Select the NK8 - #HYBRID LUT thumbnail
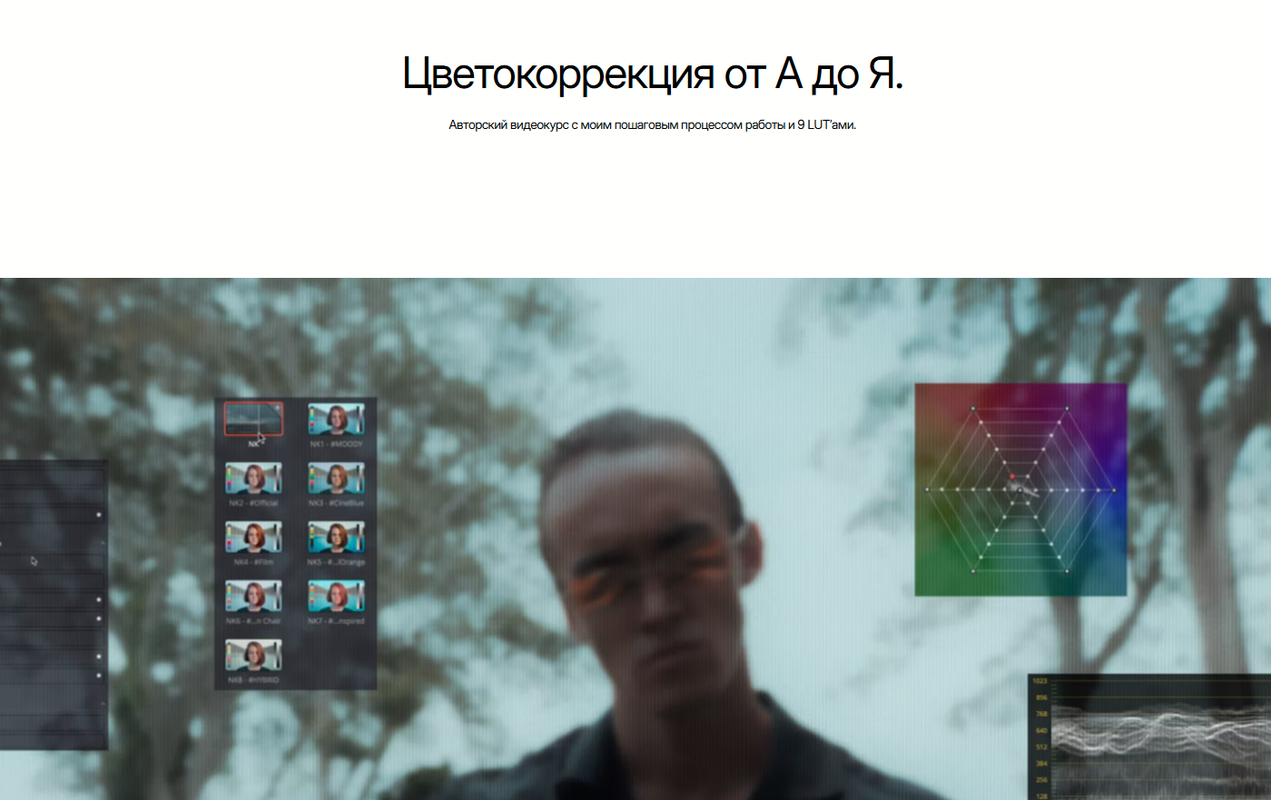The image size is (1271, 800). pyautogui.click(x=253, y=656)
